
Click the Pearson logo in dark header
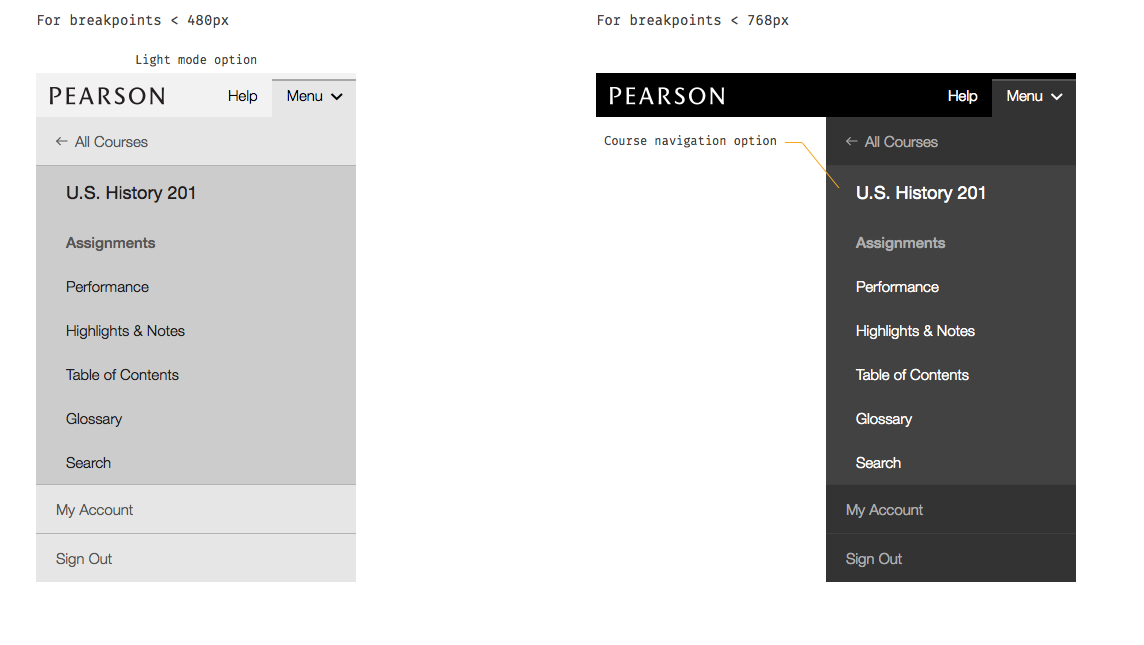coord(667,96)
